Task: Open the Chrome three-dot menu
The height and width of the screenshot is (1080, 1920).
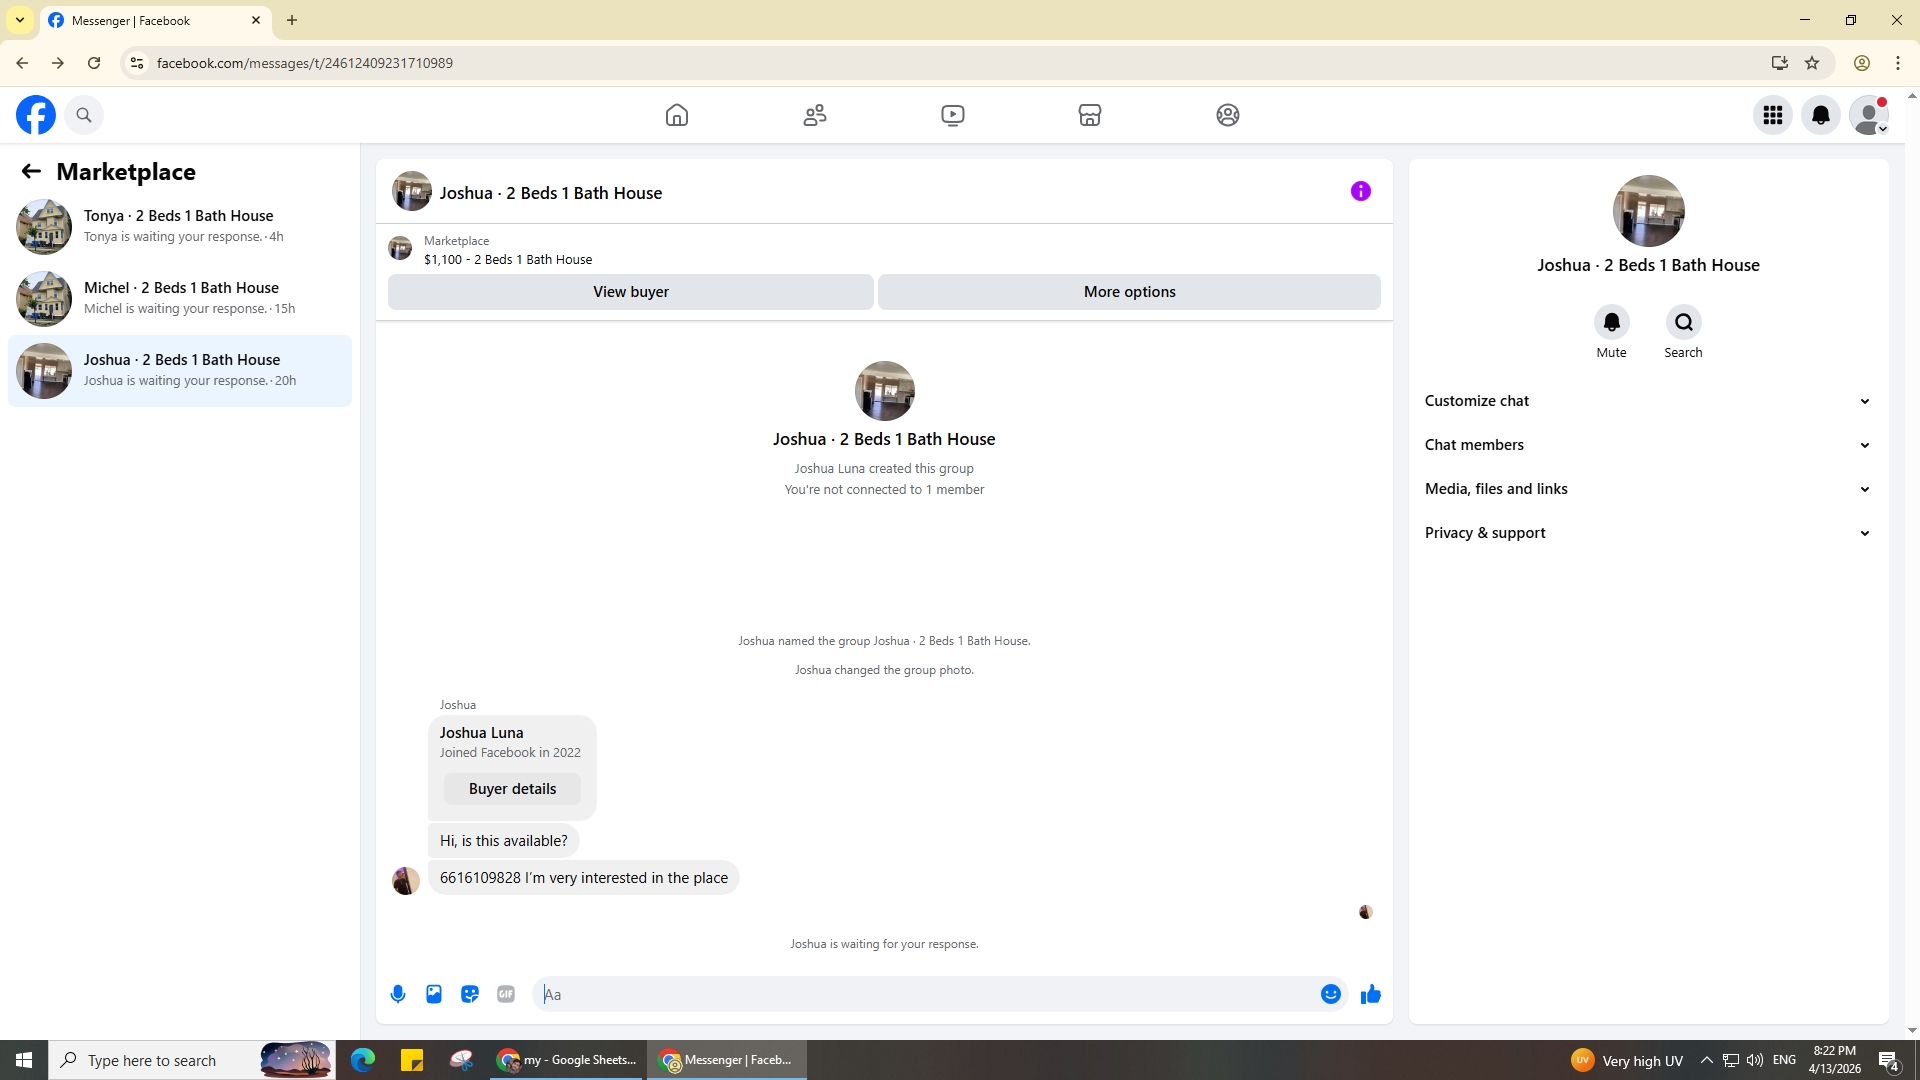Action: tap(1898, 63)
